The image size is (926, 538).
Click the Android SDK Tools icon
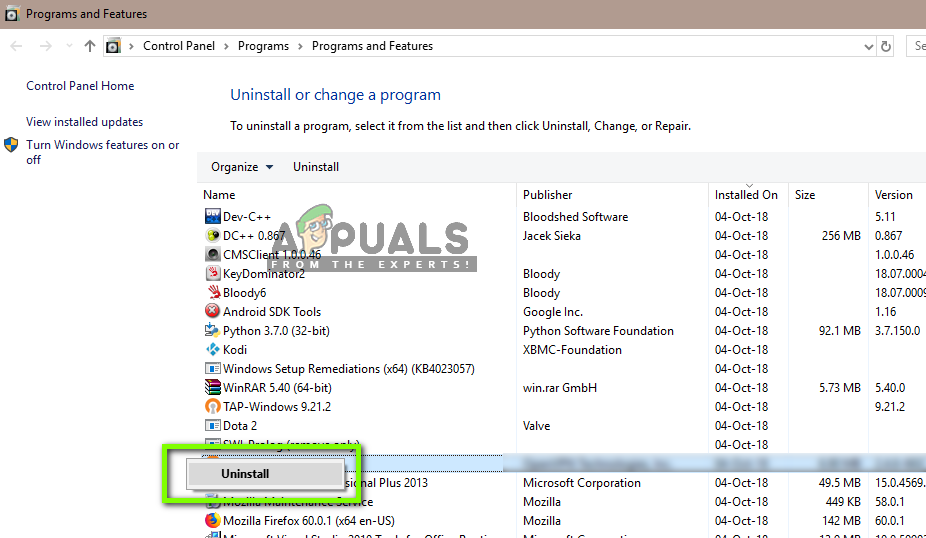click(x=212, y=311)
